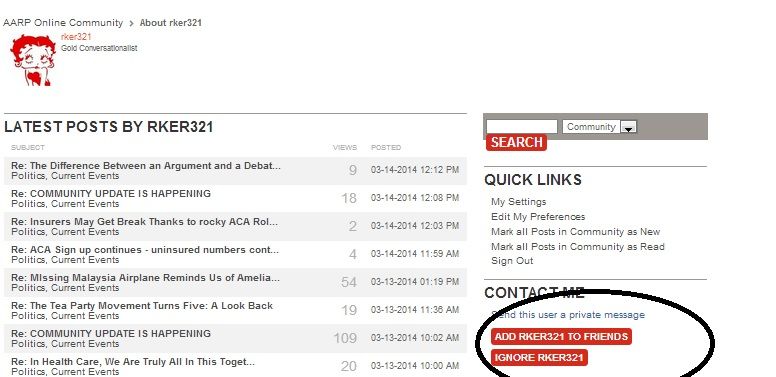776x377 pixels.
Task: Open Edit My Preferences link
Action: point(538,217)
